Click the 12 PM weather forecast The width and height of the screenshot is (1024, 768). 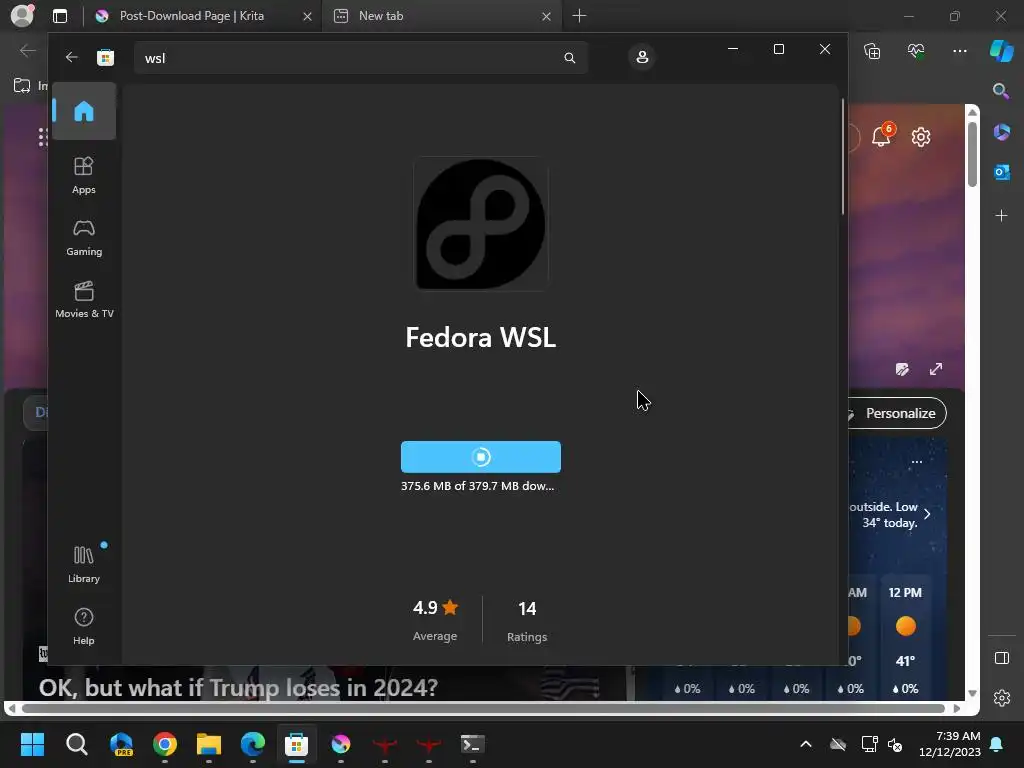(x=905, y=637)
